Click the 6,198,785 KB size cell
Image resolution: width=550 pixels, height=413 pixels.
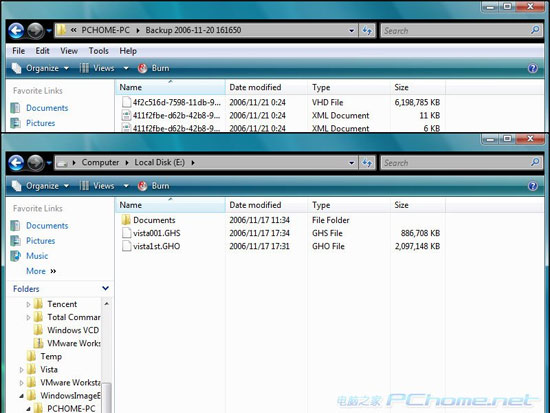tap(417, 102)
